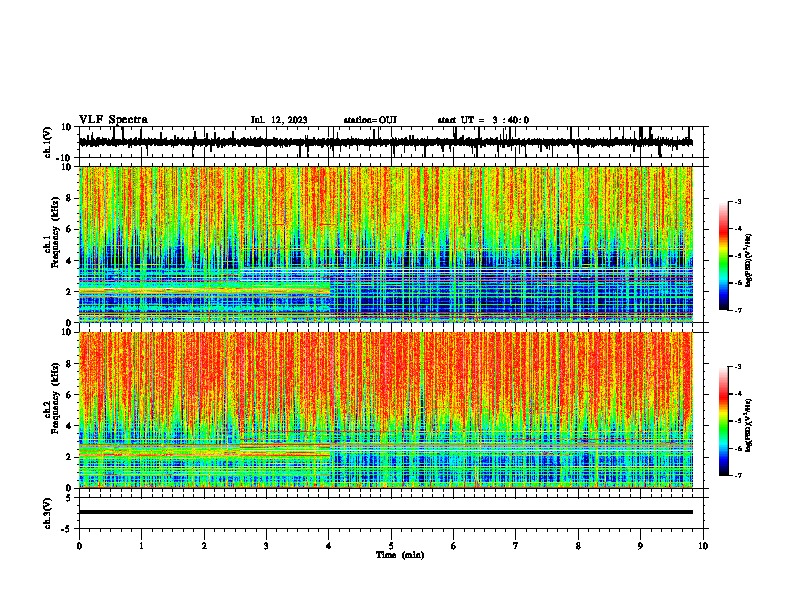
Task: Select the date text 'Jul. 12, 2023'
Action: tap(279, 120)
